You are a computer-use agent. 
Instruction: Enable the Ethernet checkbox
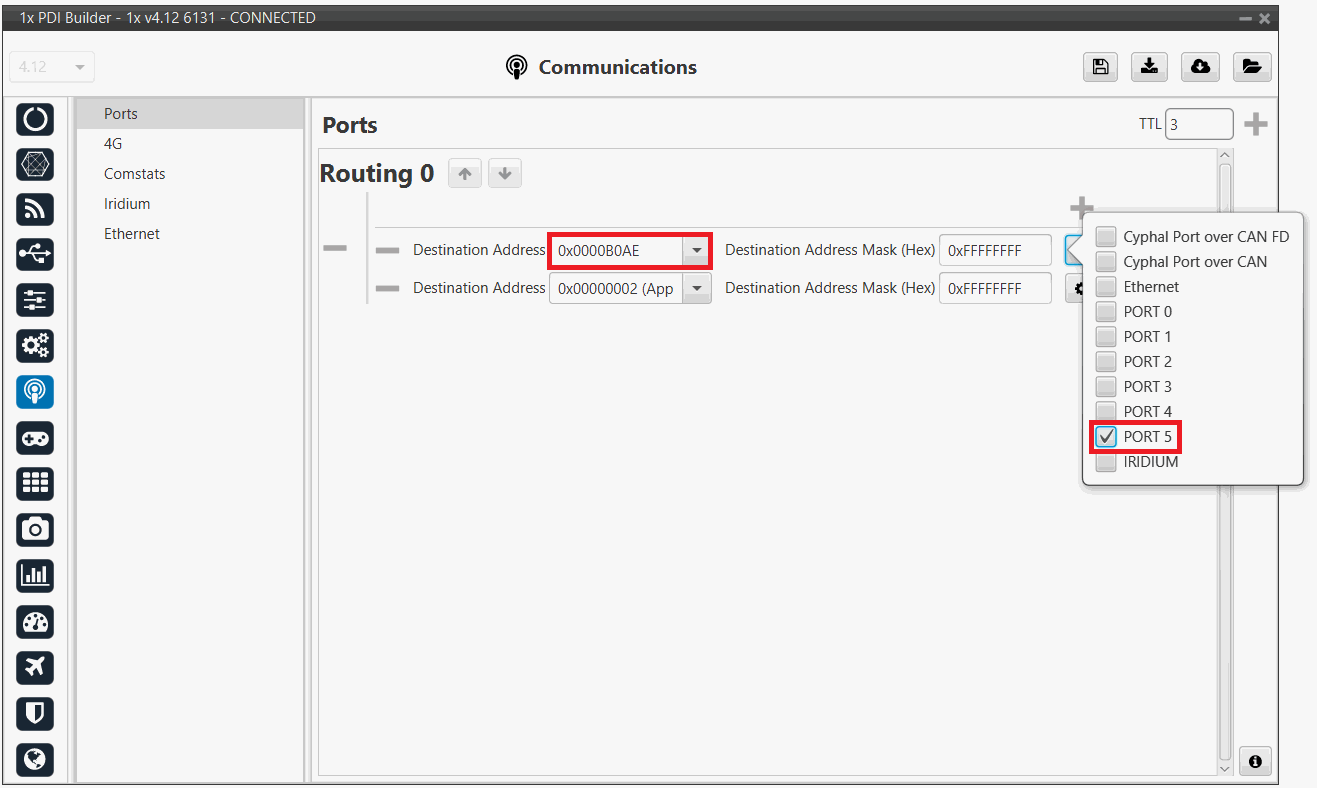[1106, 287]
